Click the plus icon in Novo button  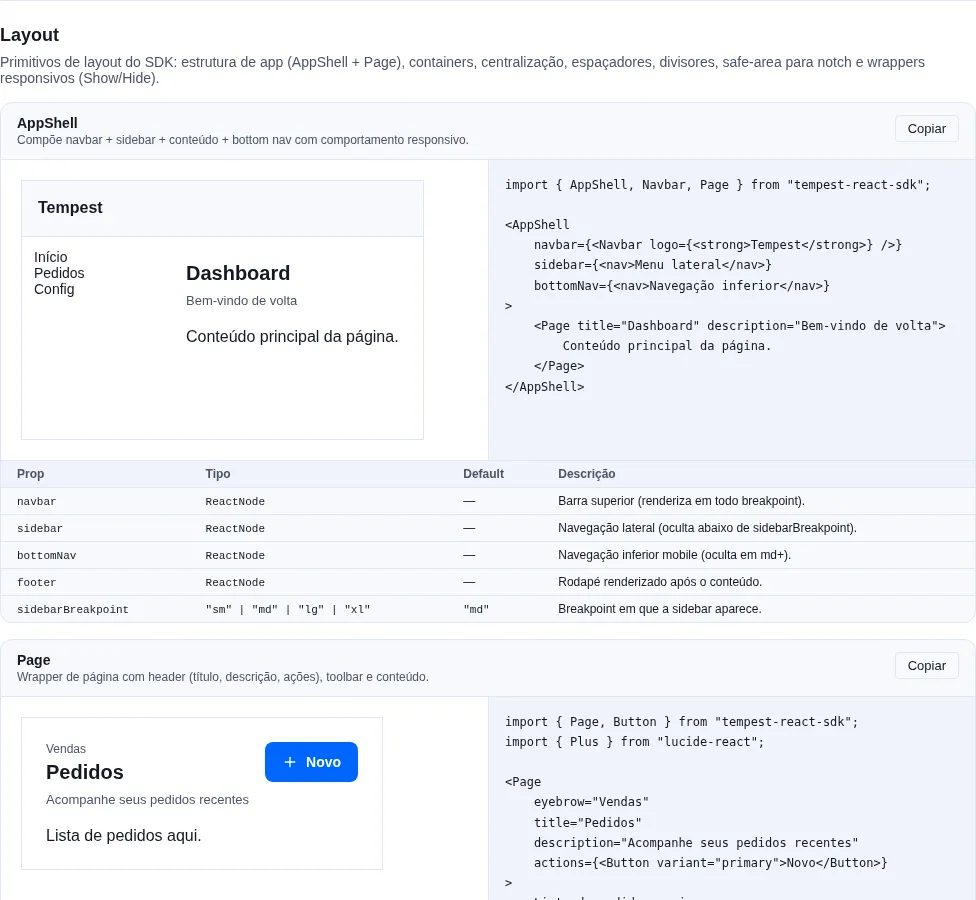pyautogui.click(x=289, y=762)
